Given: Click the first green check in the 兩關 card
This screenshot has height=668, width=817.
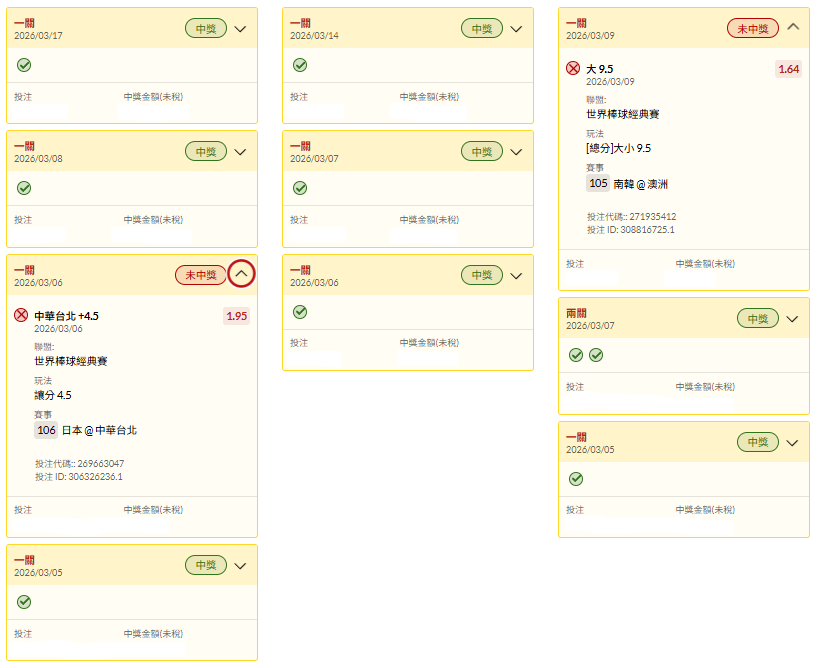Looking at the screenshot, I should click(x=576, y=355).
